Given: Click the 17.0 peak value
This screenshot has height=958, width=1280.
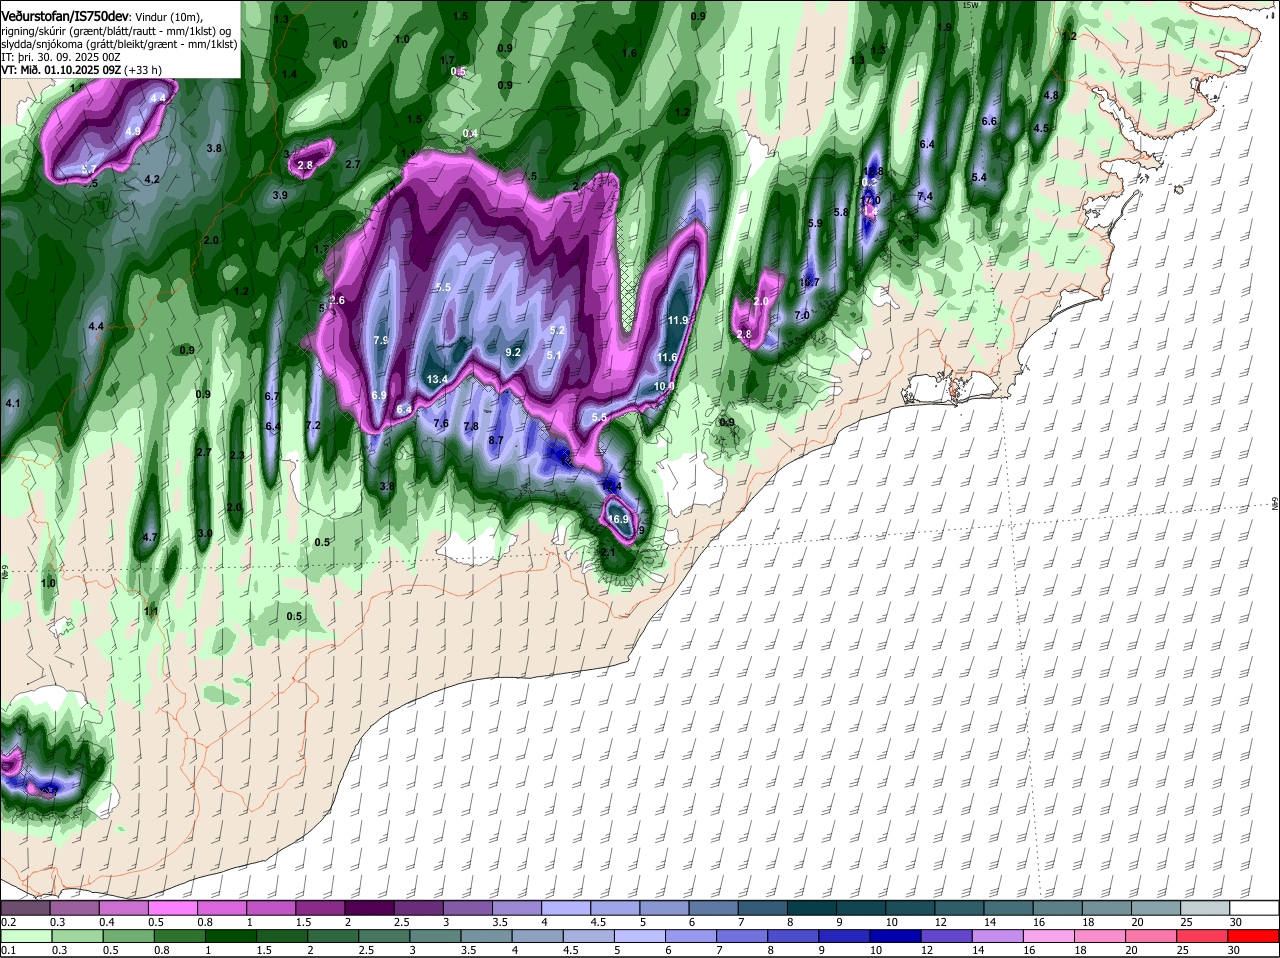Looking at the screenshot, I should point(872,201).
